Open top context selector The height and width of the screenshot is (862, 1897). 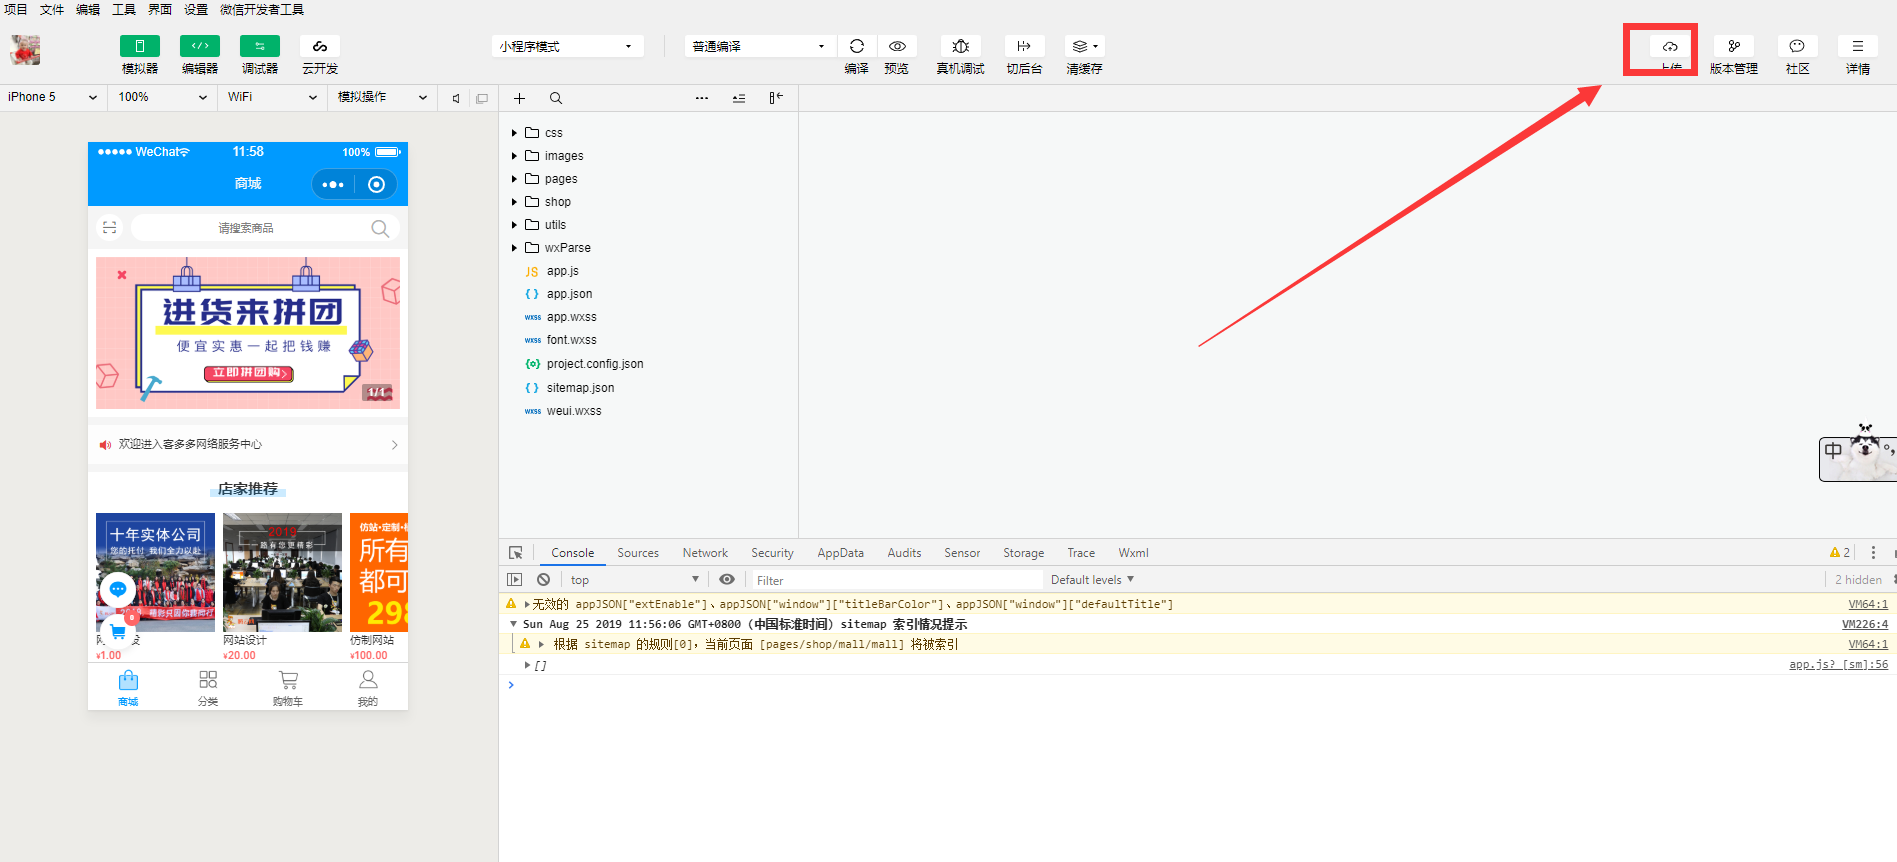(x=635, y=580)
